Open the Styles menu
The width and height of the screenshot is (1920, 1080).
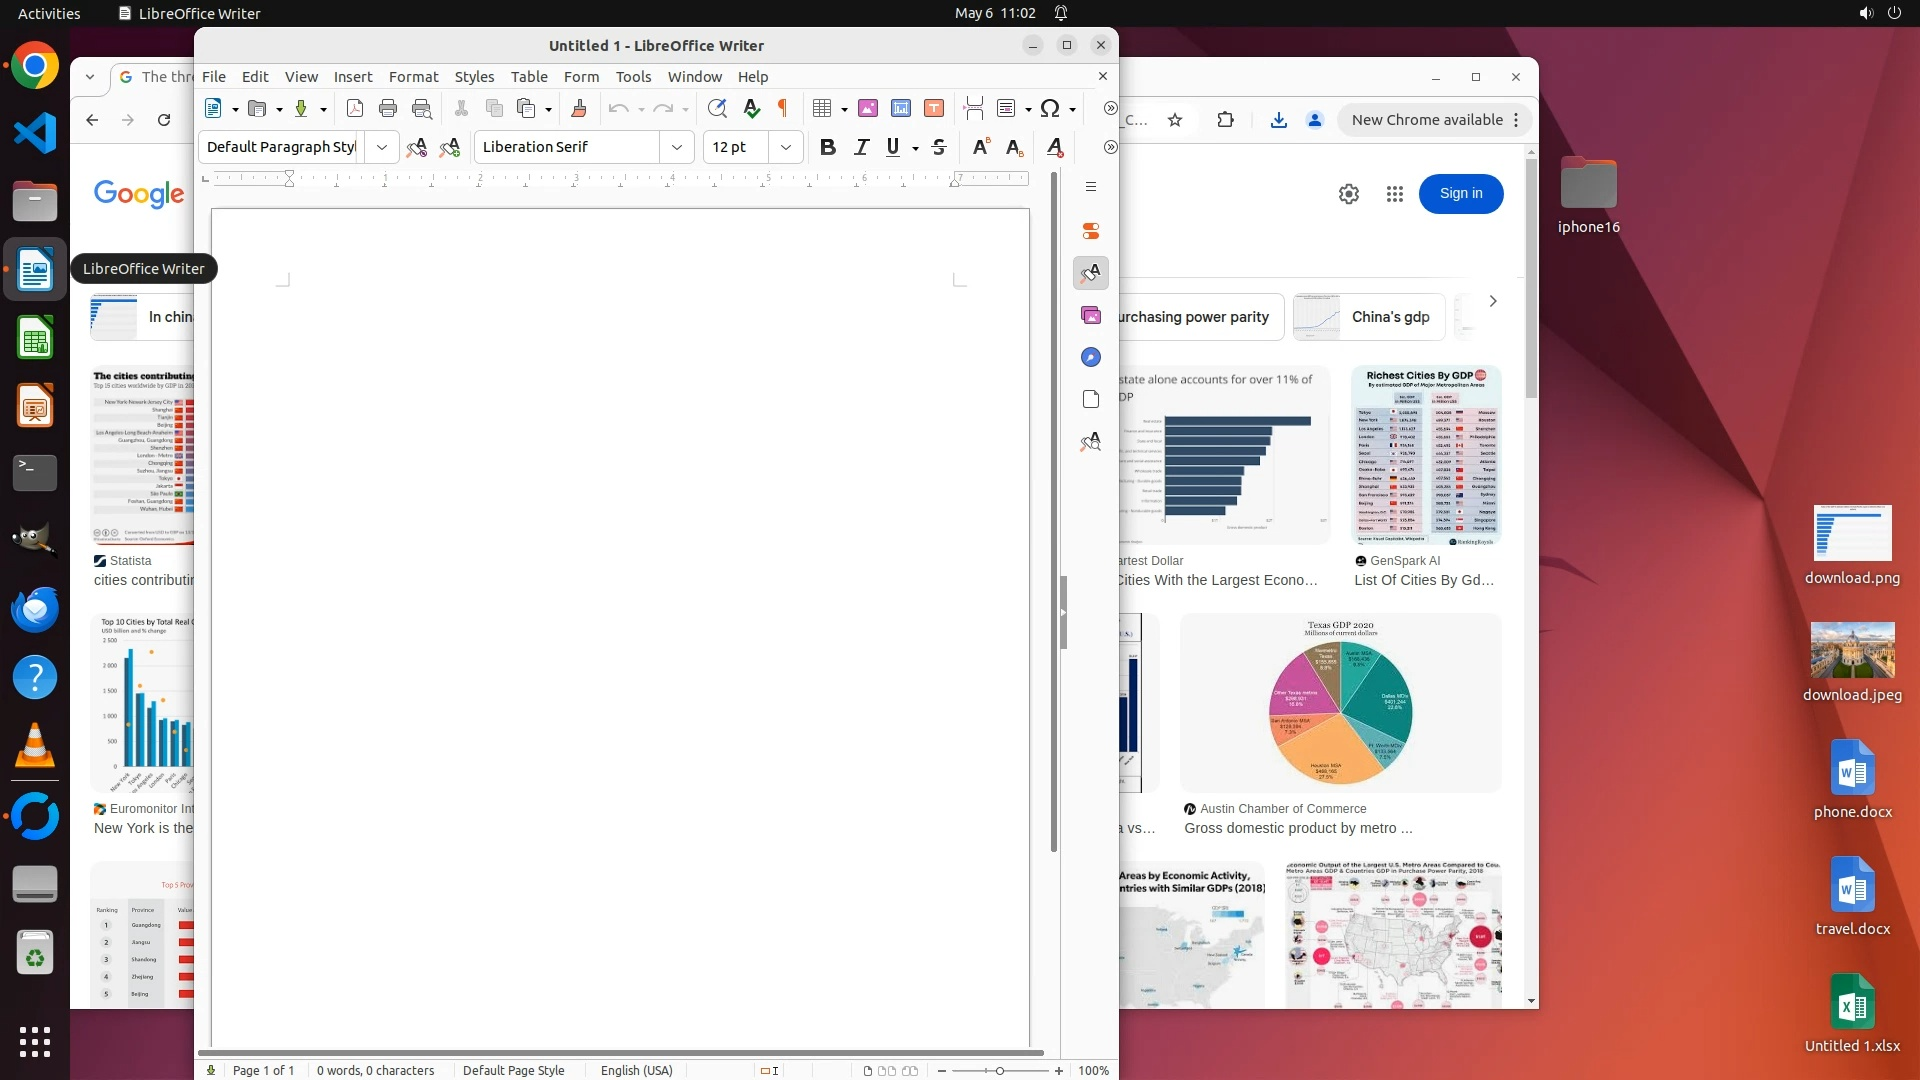pos(474,77)
